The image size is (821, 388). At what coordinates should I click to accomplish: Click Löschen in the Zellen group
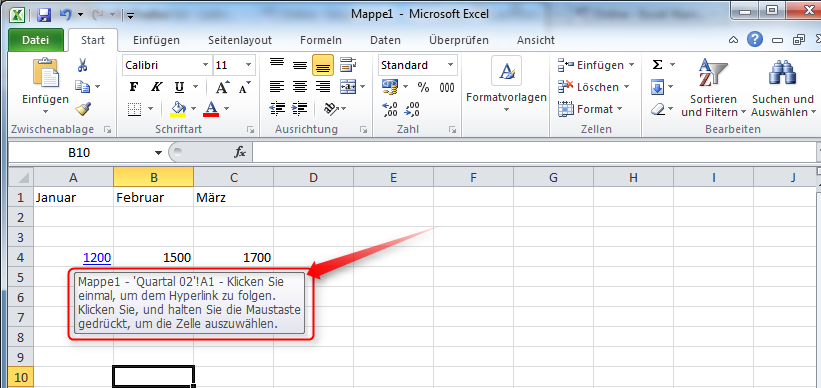594,87
